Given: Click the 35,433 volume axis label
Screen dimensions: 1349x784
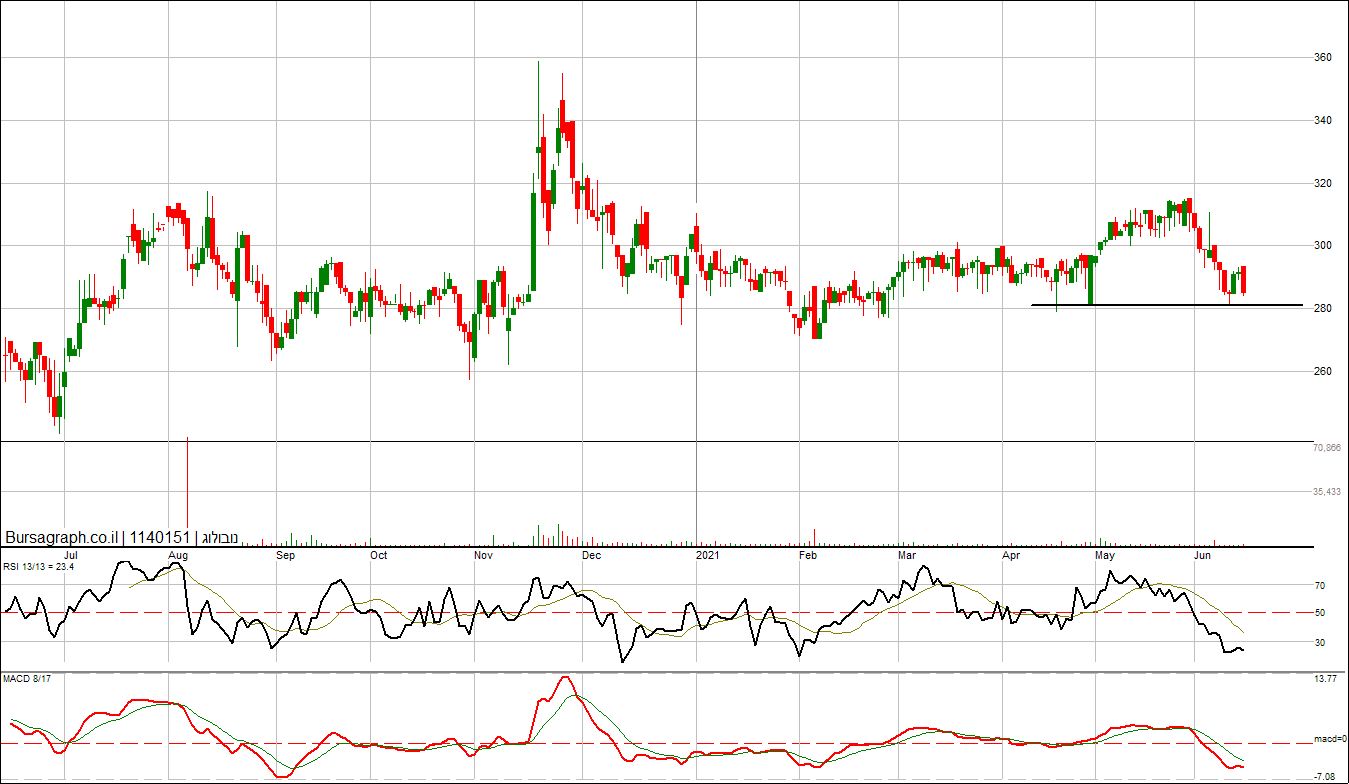Looking at the screenshot, I should (x=1327, y=492).
